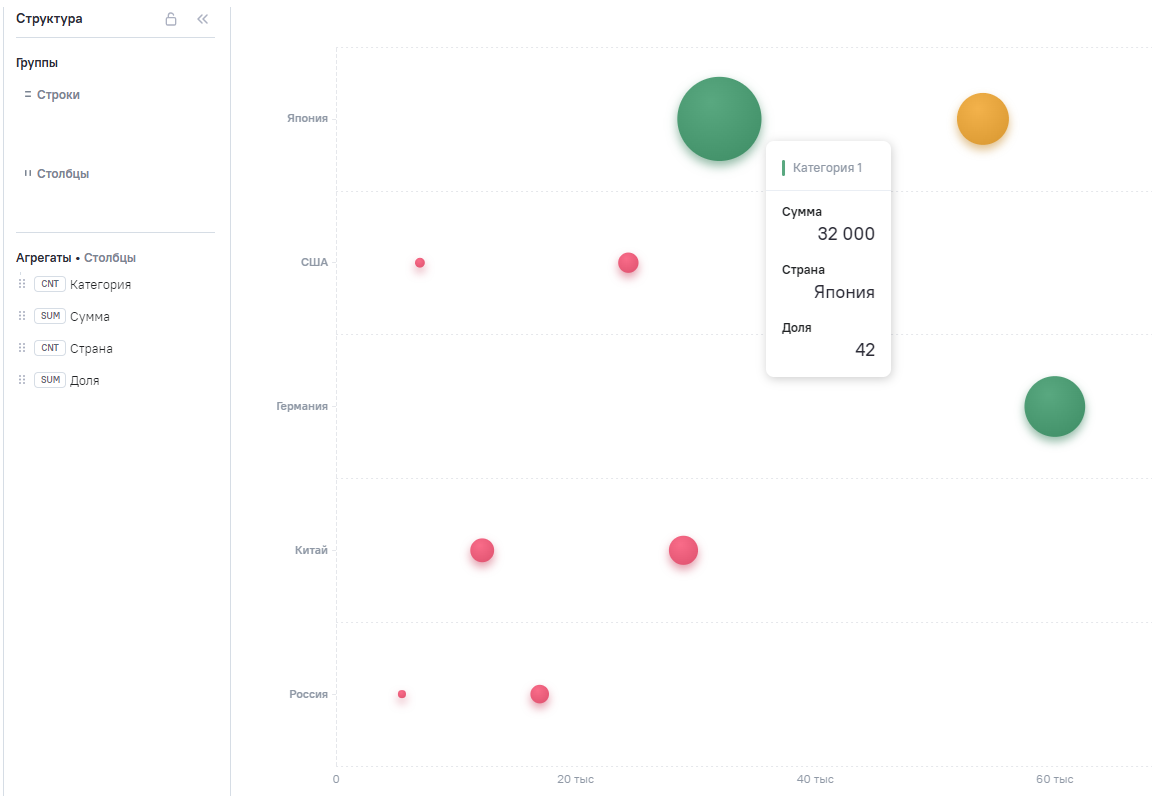Screen dimensions: 1152x796
Task: Toggle the SUM badge on Сумма
Action: [x=50, y=316]
